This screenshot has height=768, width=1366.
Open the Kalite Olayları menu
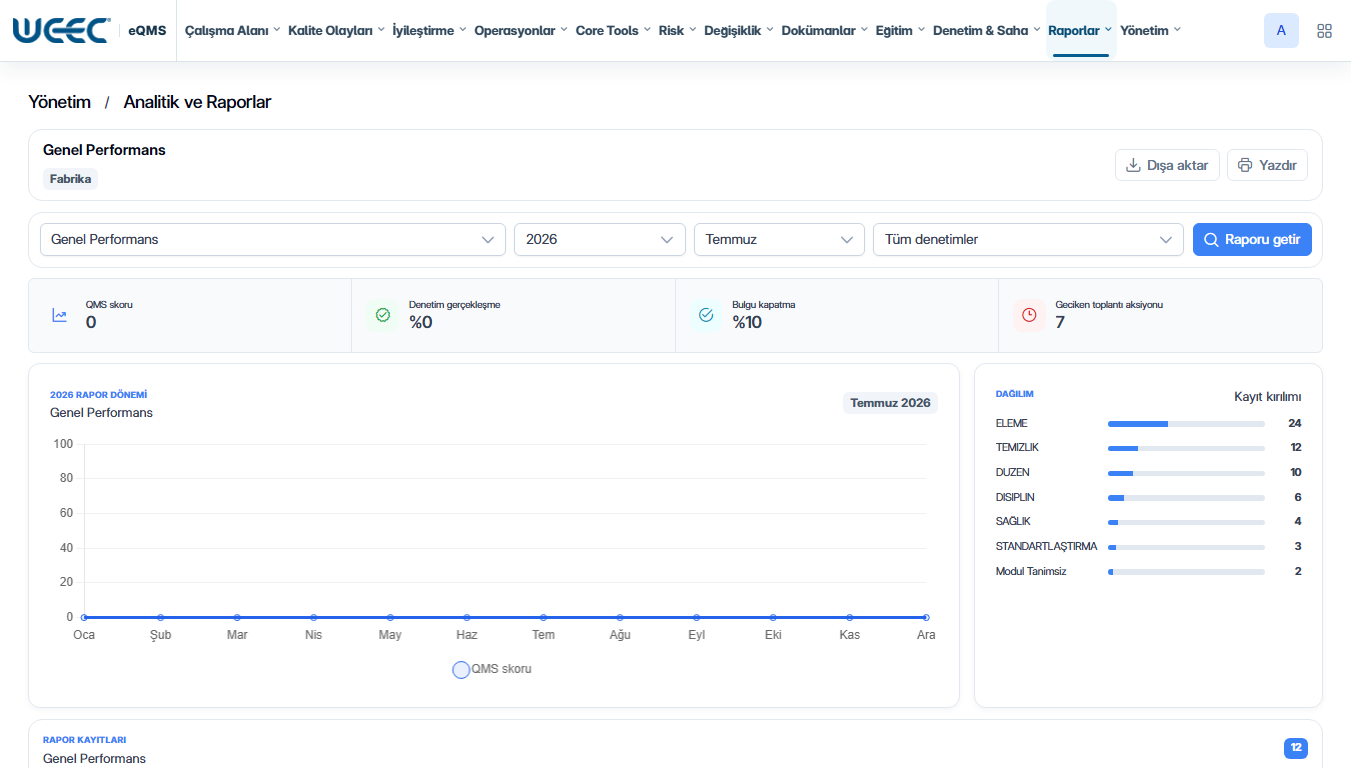(337, 31)
